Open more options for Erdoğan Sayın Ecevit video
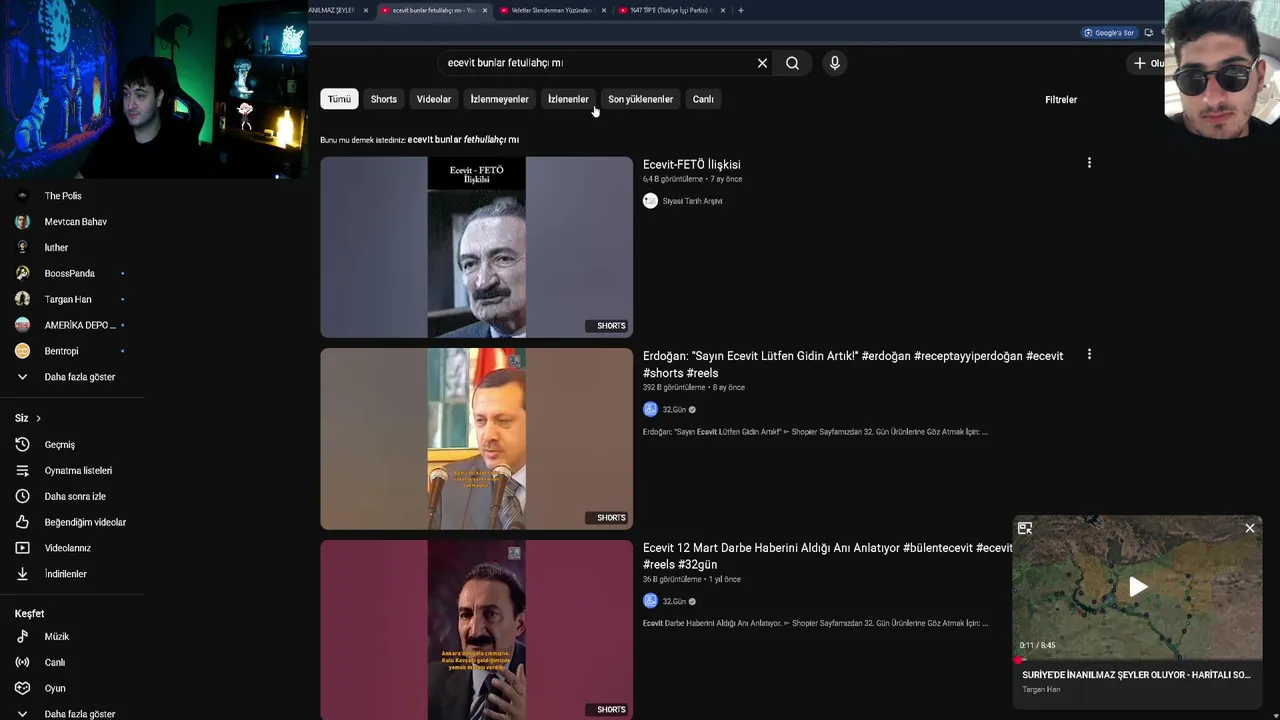 (1089, 354)
